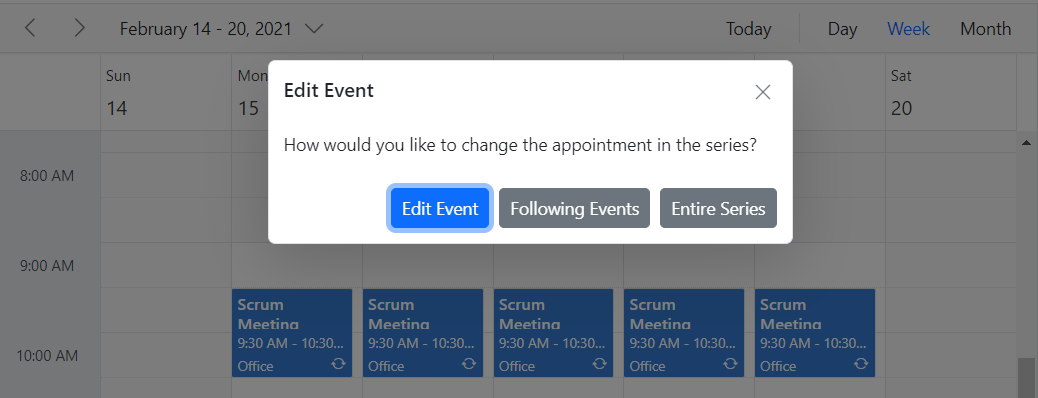Click the Today button

point(748,28)
